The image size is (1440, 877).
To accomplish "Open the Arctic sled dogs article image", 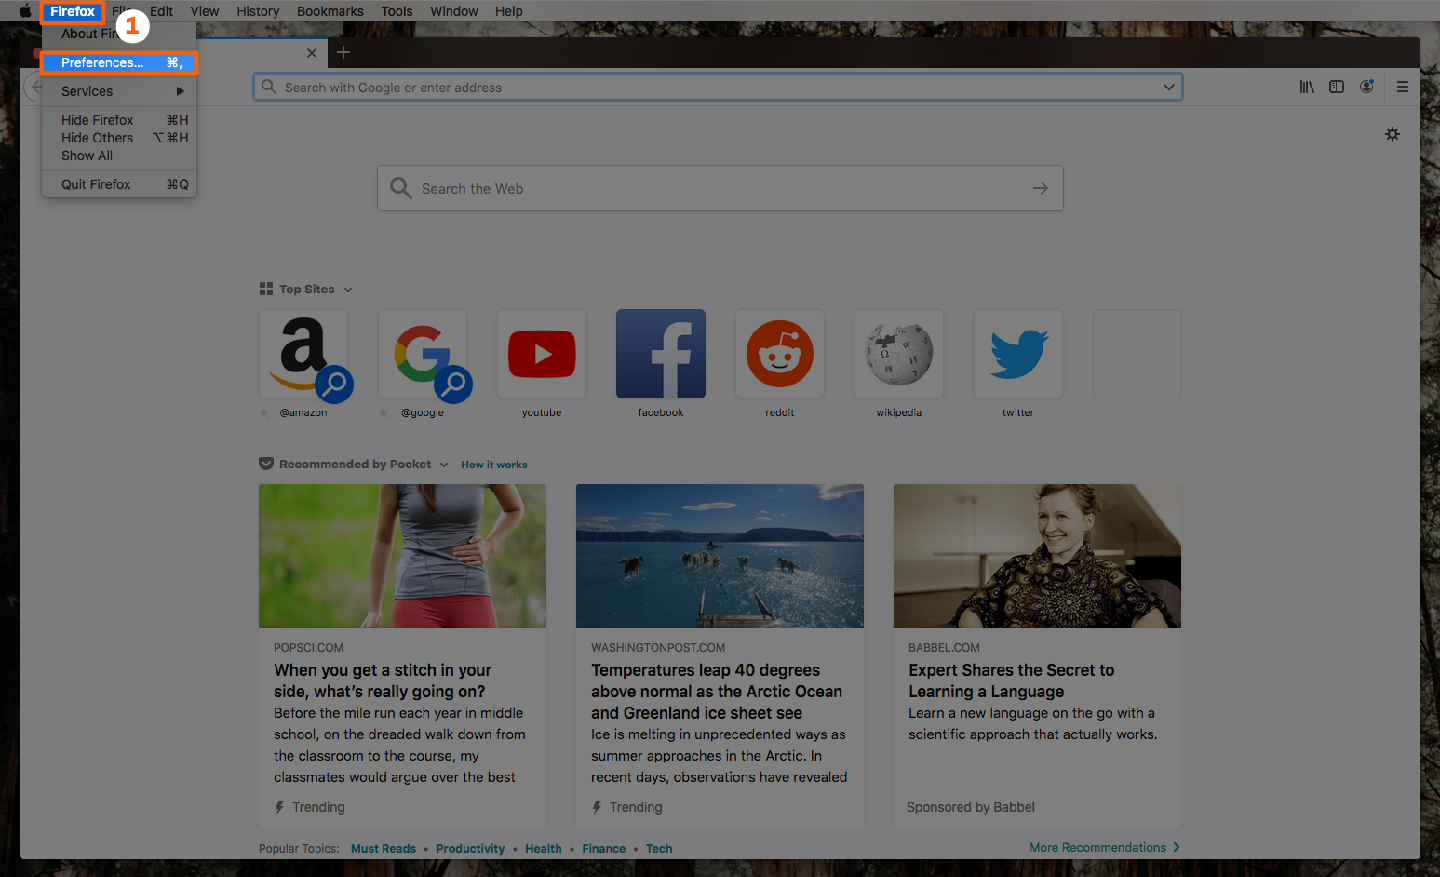I will pyautogui.click(x=720, y=556).
